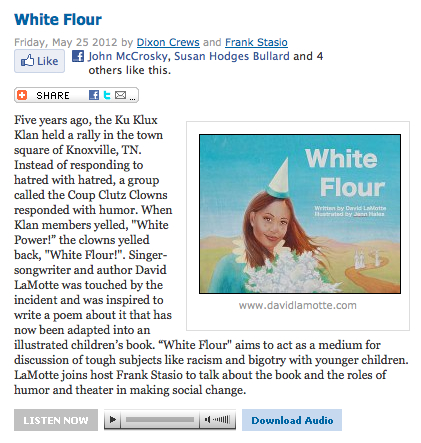The width and height of the screenshot is (421, 443).
Task: Click the audio progress bar
Action: click(x=160, y=419)
